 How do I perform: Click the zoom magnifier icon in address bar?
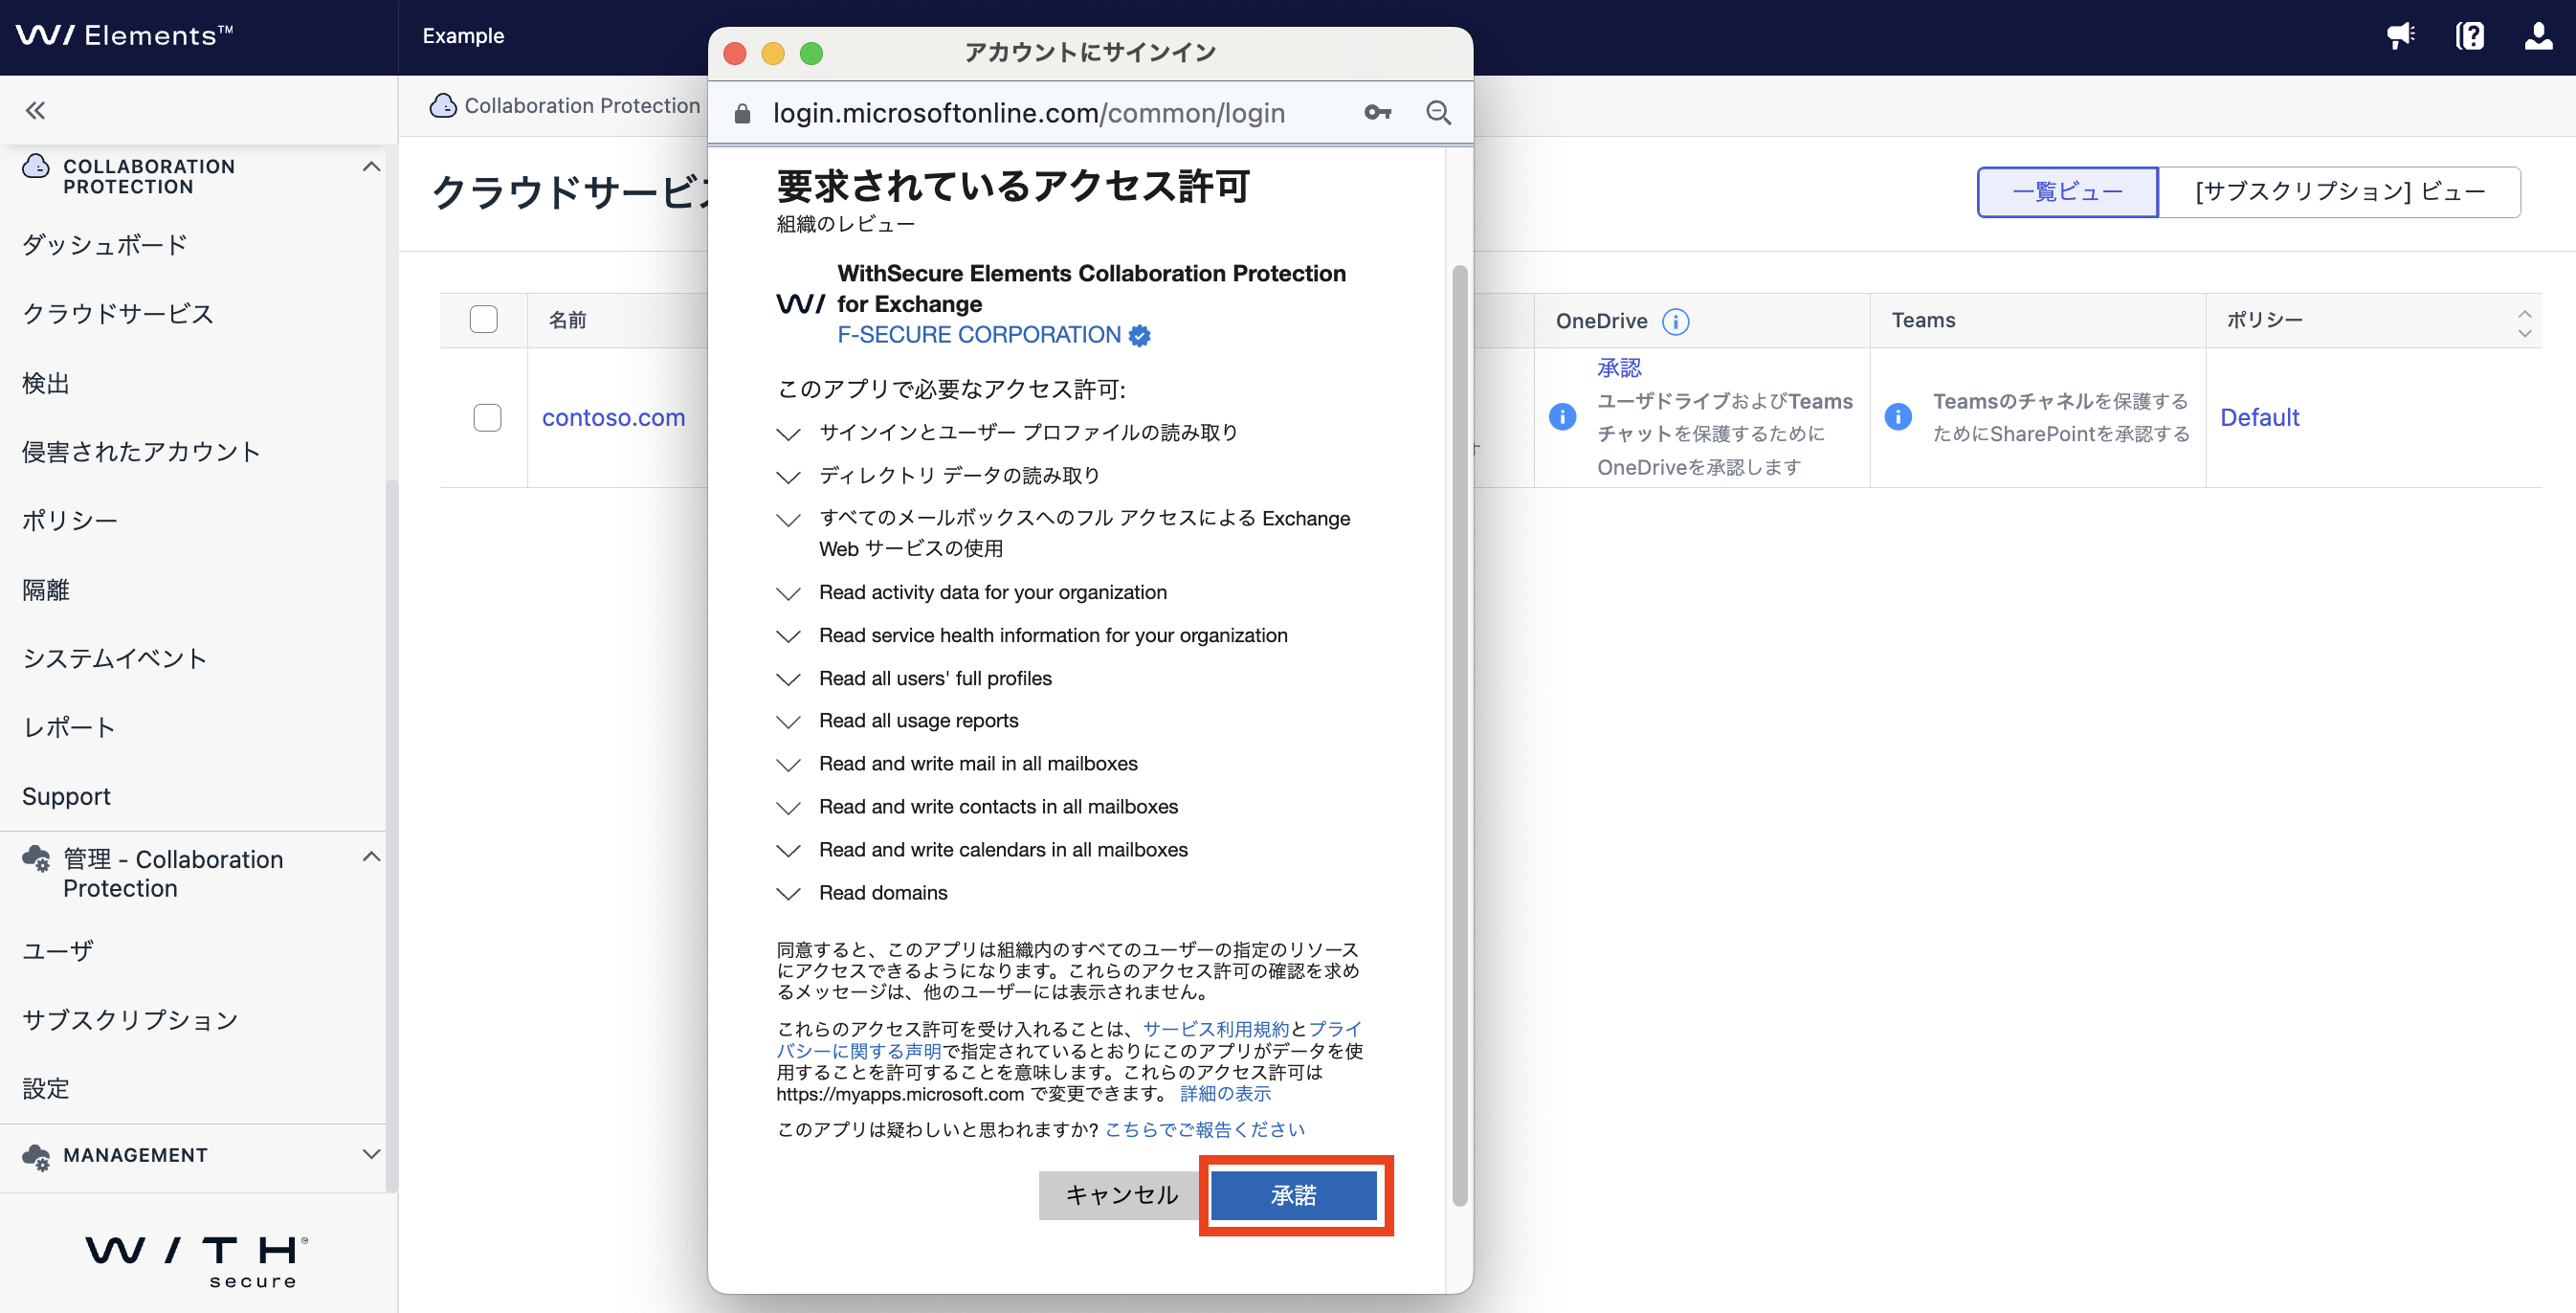click(1438, 113)
